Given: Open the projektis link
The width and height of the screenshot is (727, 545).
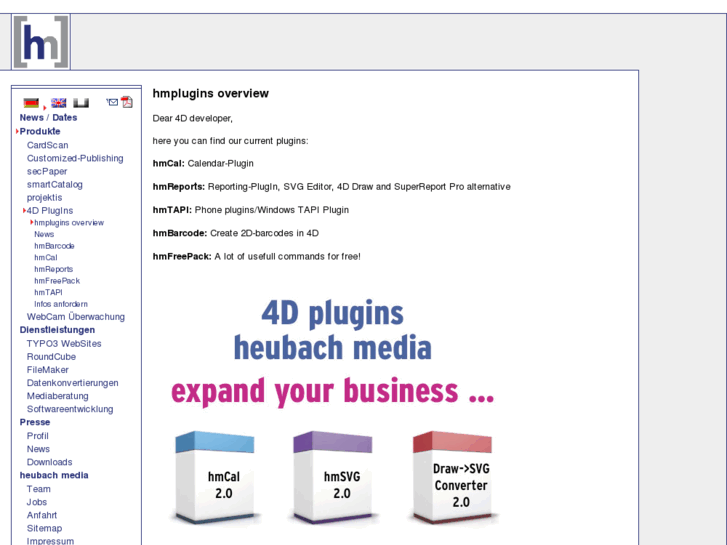Looking at the screenshot, I should pyautogui.click(x=45, y=198).
